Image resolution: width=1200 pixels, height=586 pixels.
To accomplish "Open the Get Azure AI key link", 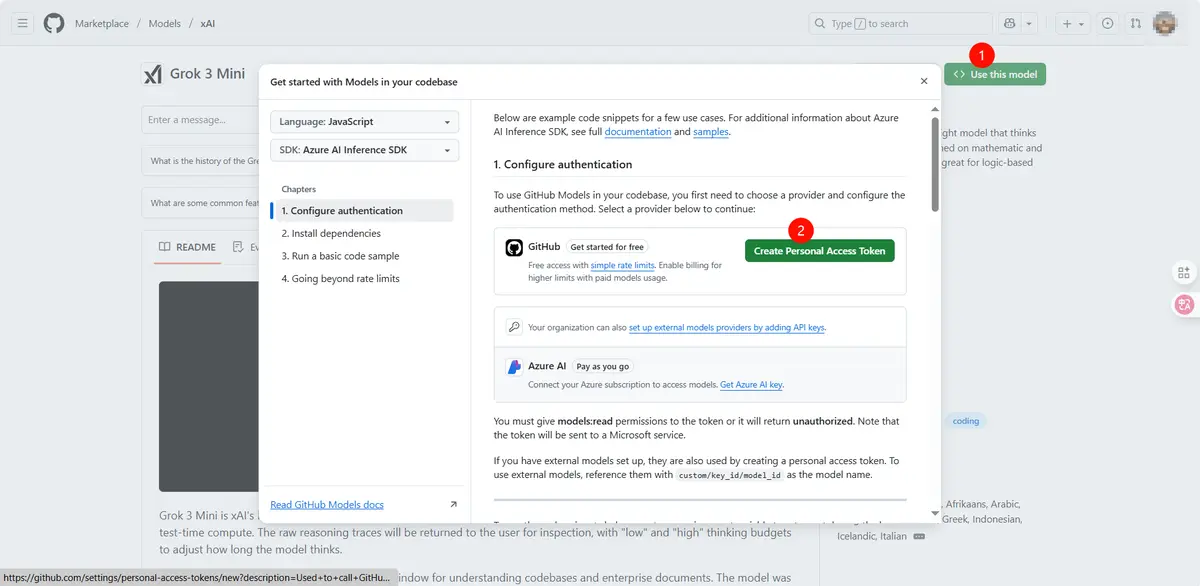I will [752, 385].
